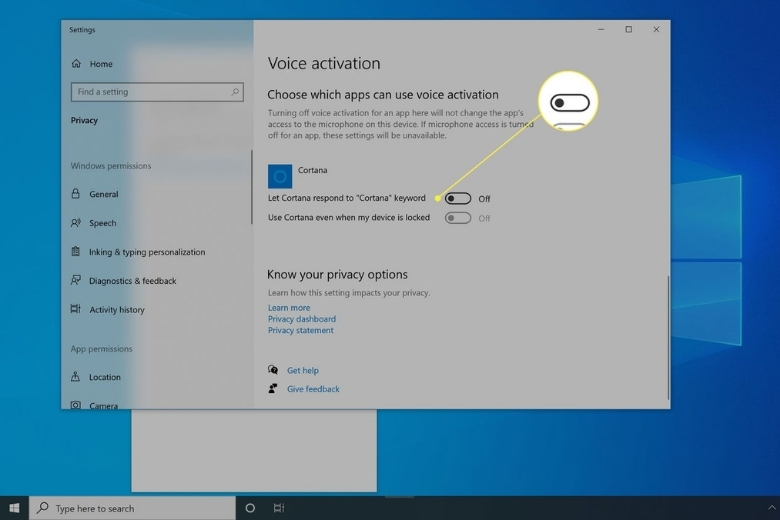The width and height of the screenshot is (780, 520).
Task: Click the Diagnostics & feedback icon
Action: (76, 280)
